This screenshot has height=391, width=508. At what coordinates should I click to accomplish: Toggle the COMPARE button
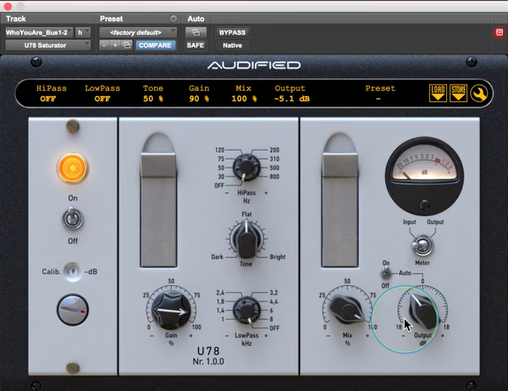coord(155,45)
